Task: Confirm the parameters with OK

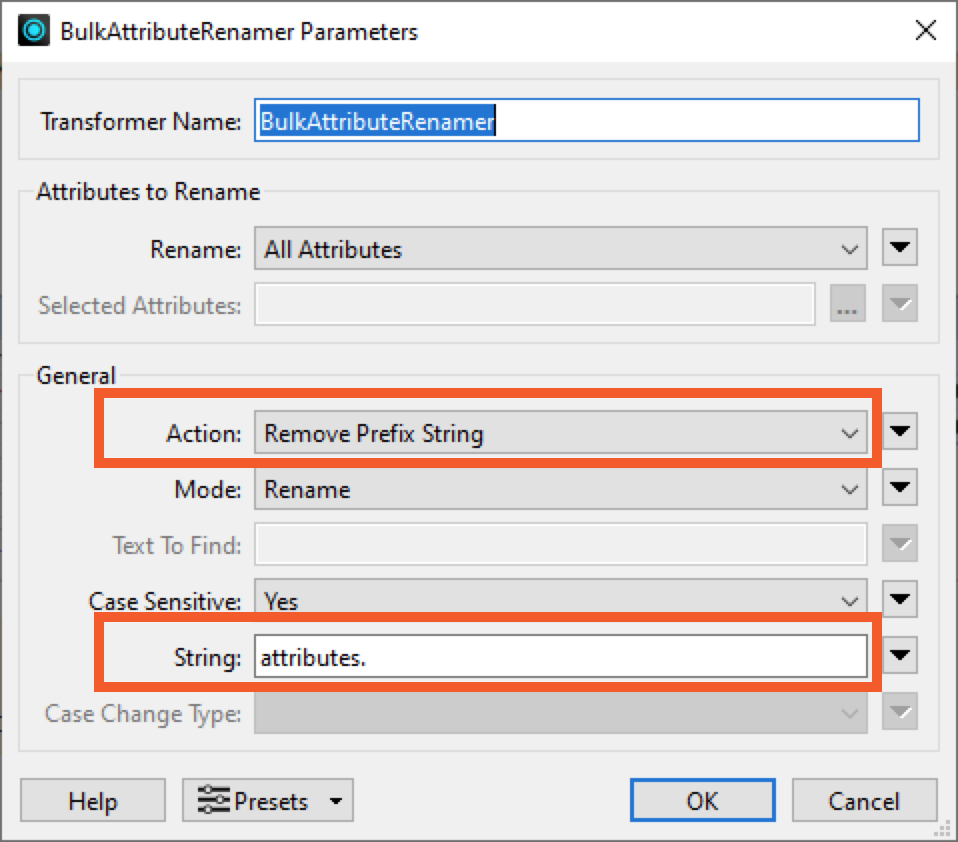Action: (702, 800)
